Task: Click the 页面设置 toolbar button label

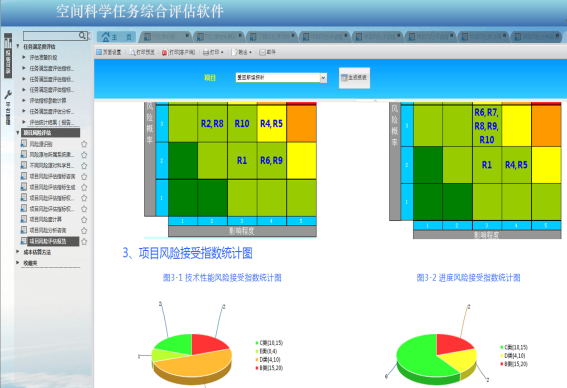Action: (112, 52)
